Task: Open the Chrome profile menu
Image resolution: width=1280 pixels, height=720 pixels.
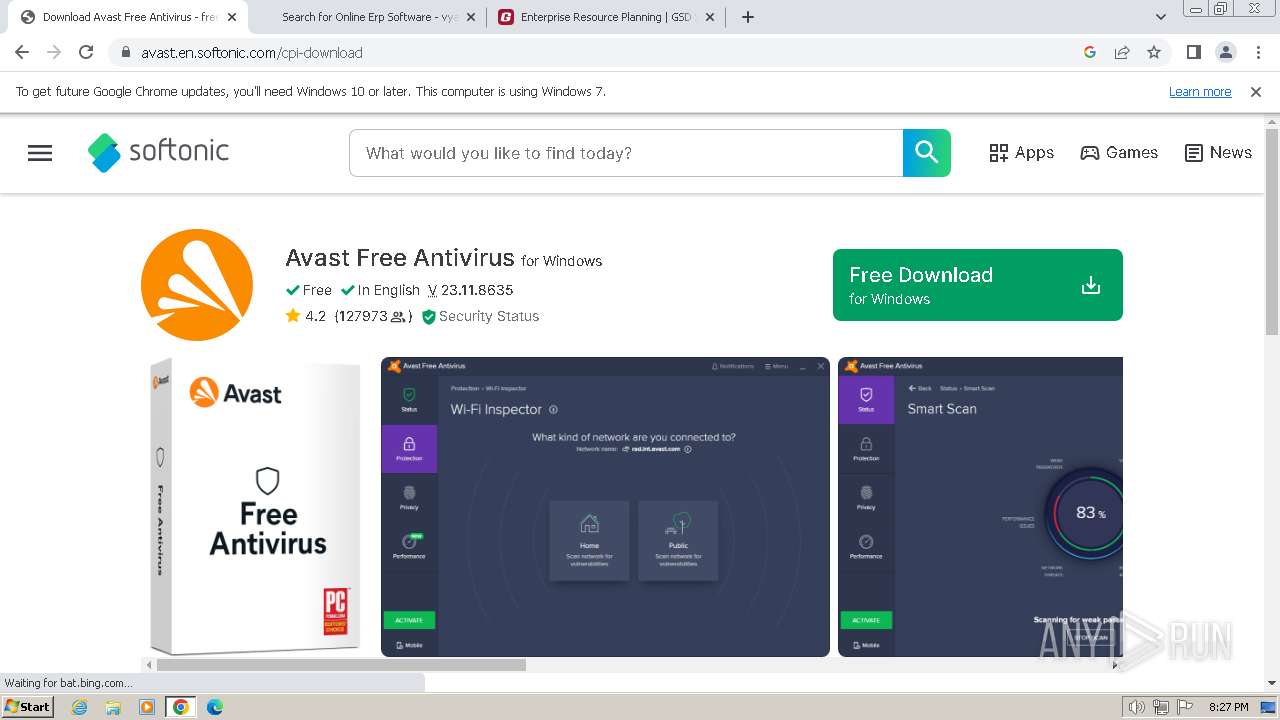Action: click(1226, 53)
